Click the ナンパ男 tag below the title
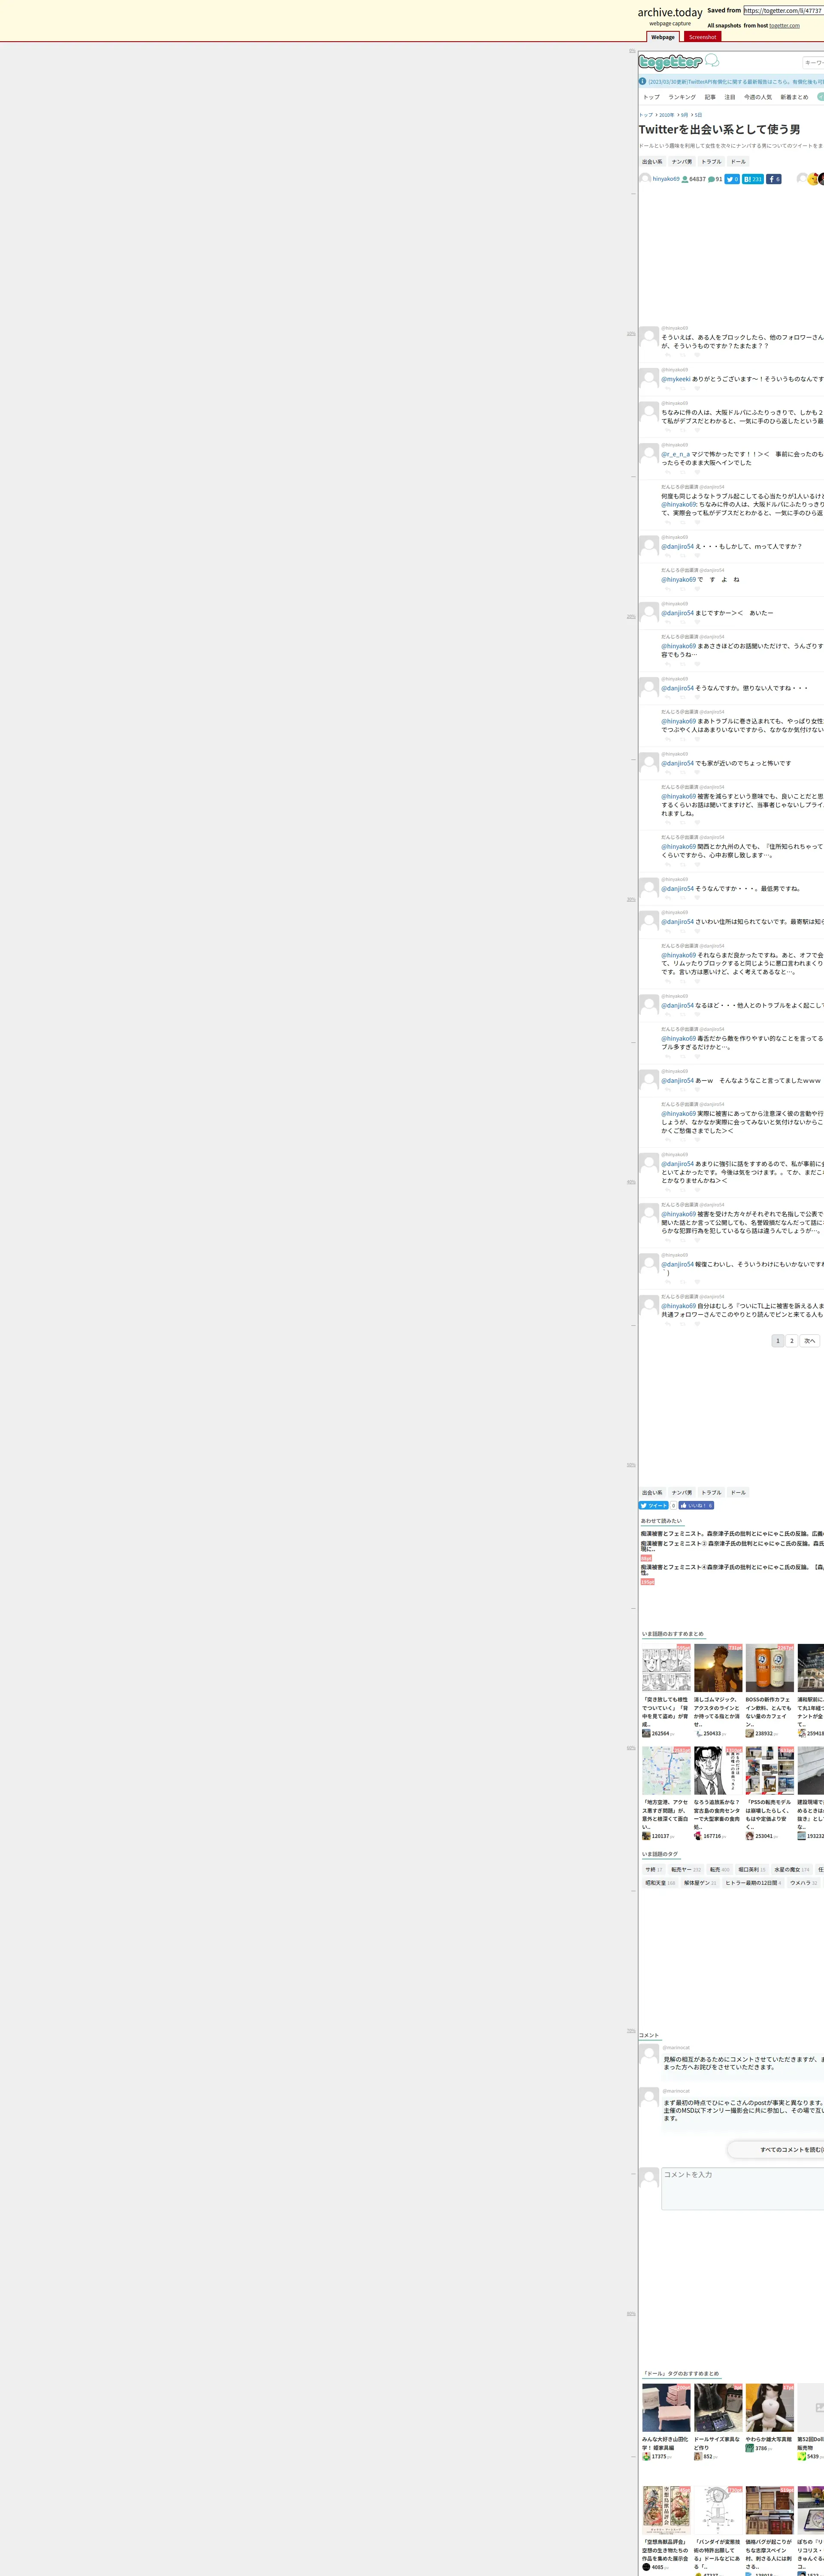This screenshot has height=2576, width=824. coord(682,161)
